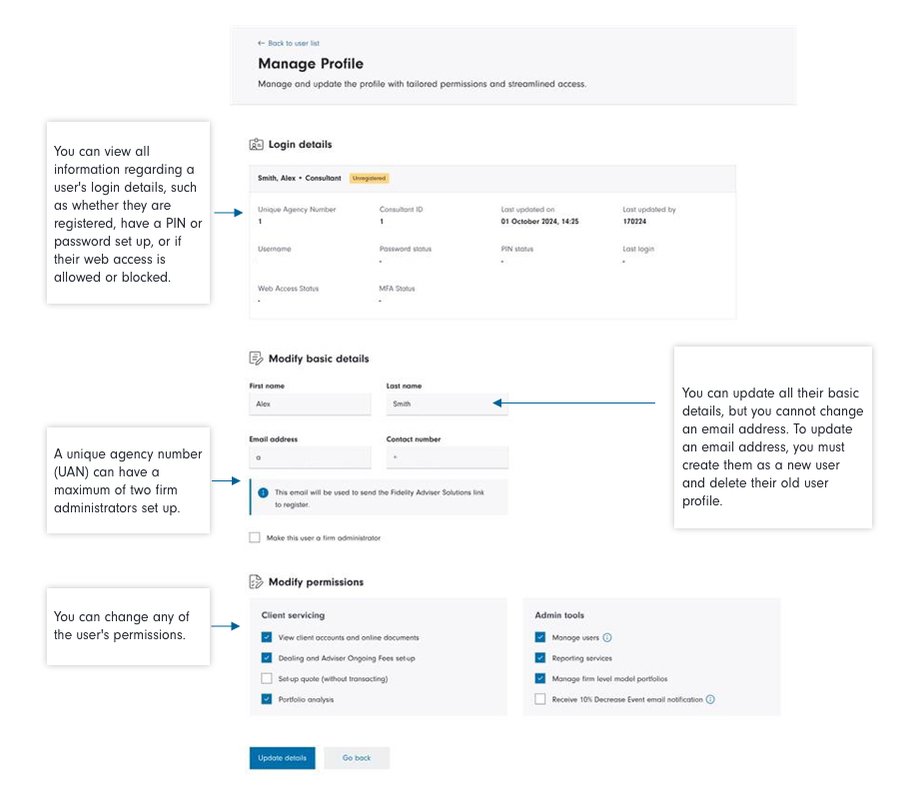Click the info icon beside Manage users
Viewport: 919px width, 800px height.
pos(607,637)
